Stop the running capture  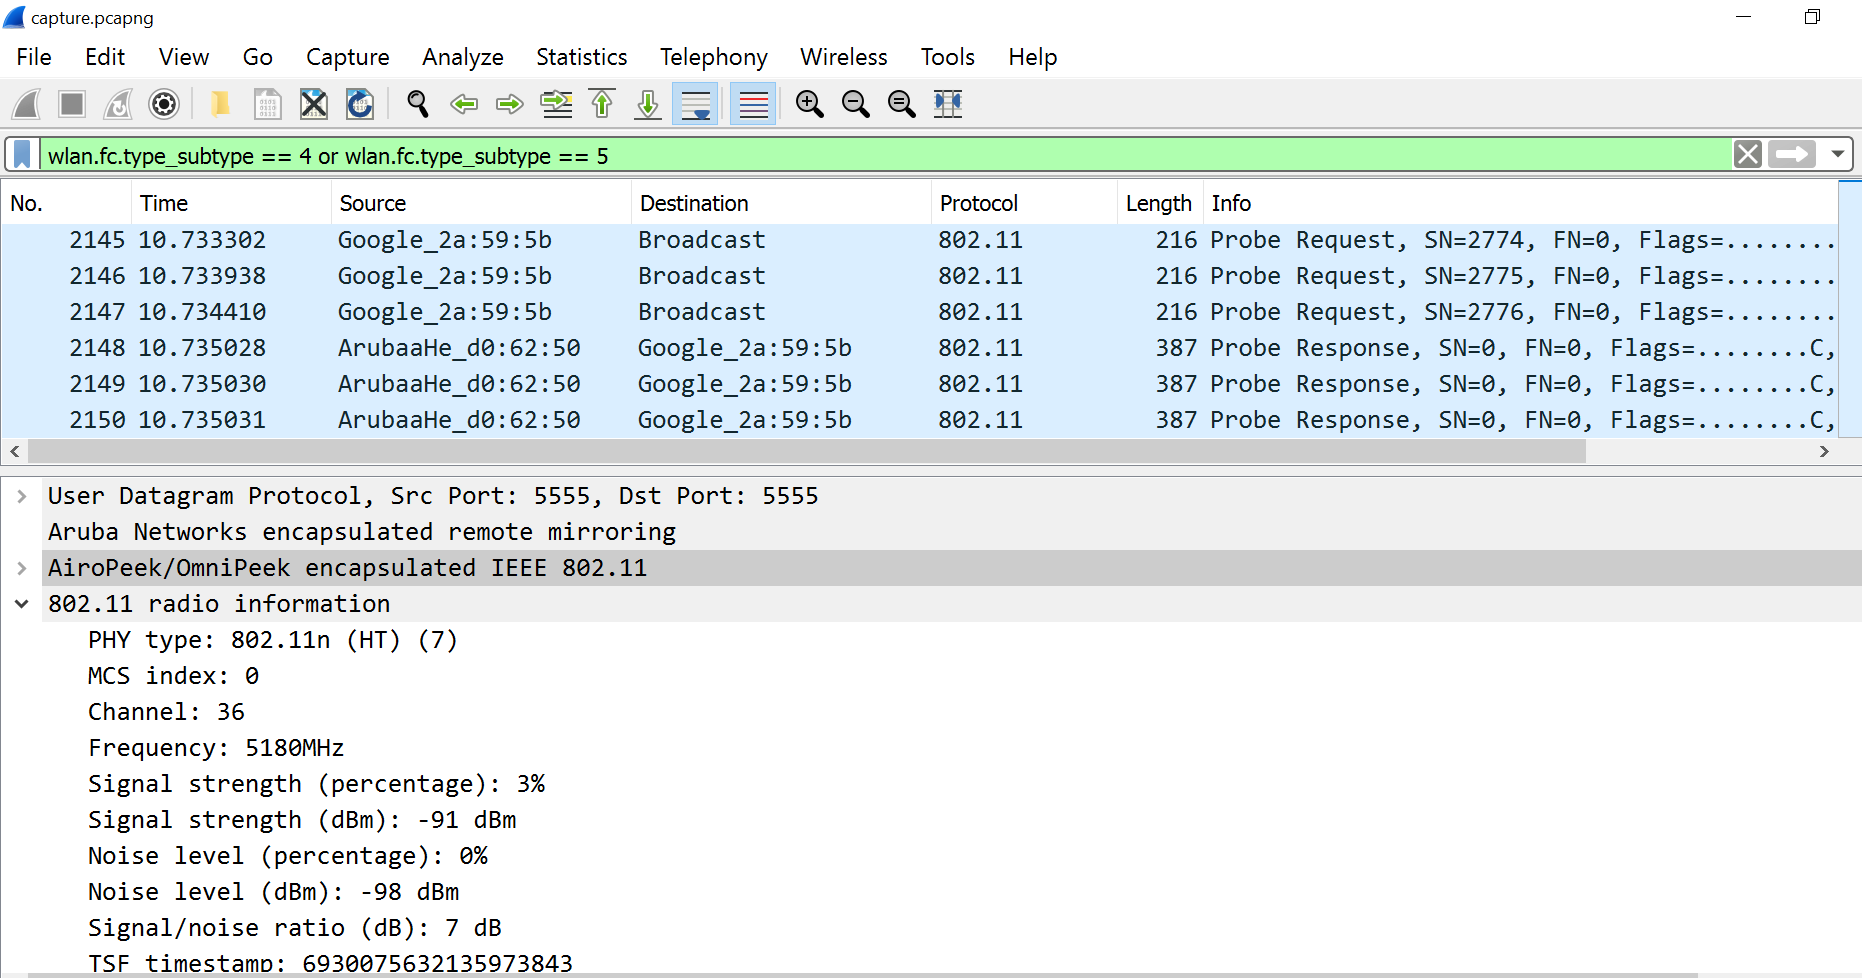click(x=71, y=104)
